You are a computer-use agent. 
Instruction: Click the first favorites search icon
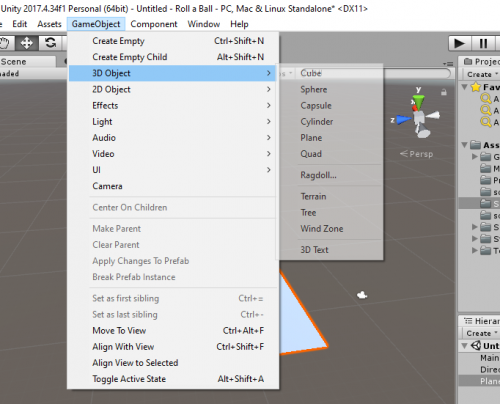(x=486, y=99)
